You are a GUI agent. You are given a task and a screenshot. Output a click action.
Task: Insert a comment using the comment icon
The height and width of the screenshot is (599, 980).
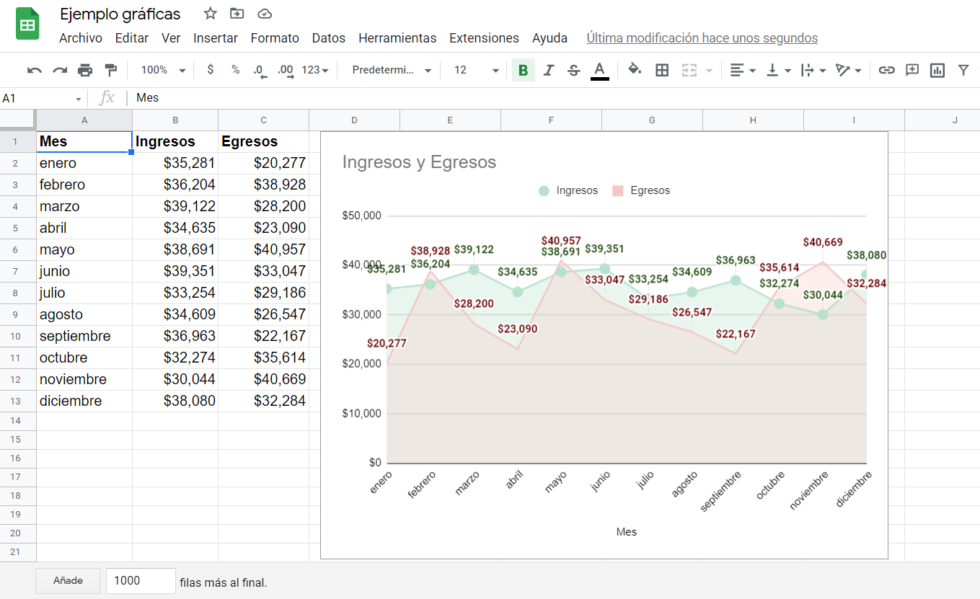click(x=911, y=70)
